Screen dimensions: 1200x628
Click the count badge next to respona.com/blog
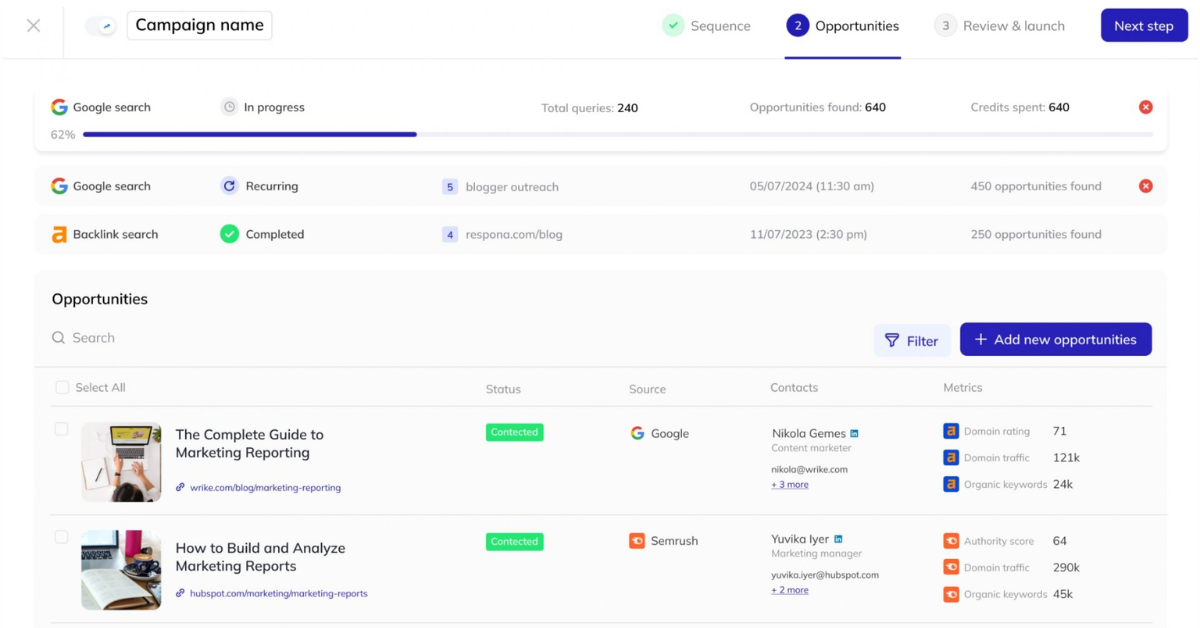[x=450, y=235]
